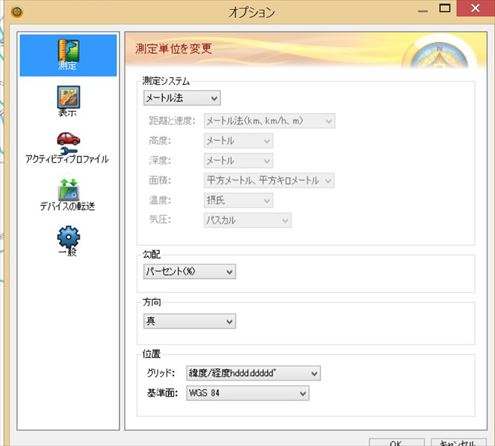
Task: Click the 気圧 パスカル dropdown
Action: tap(248, 220)
